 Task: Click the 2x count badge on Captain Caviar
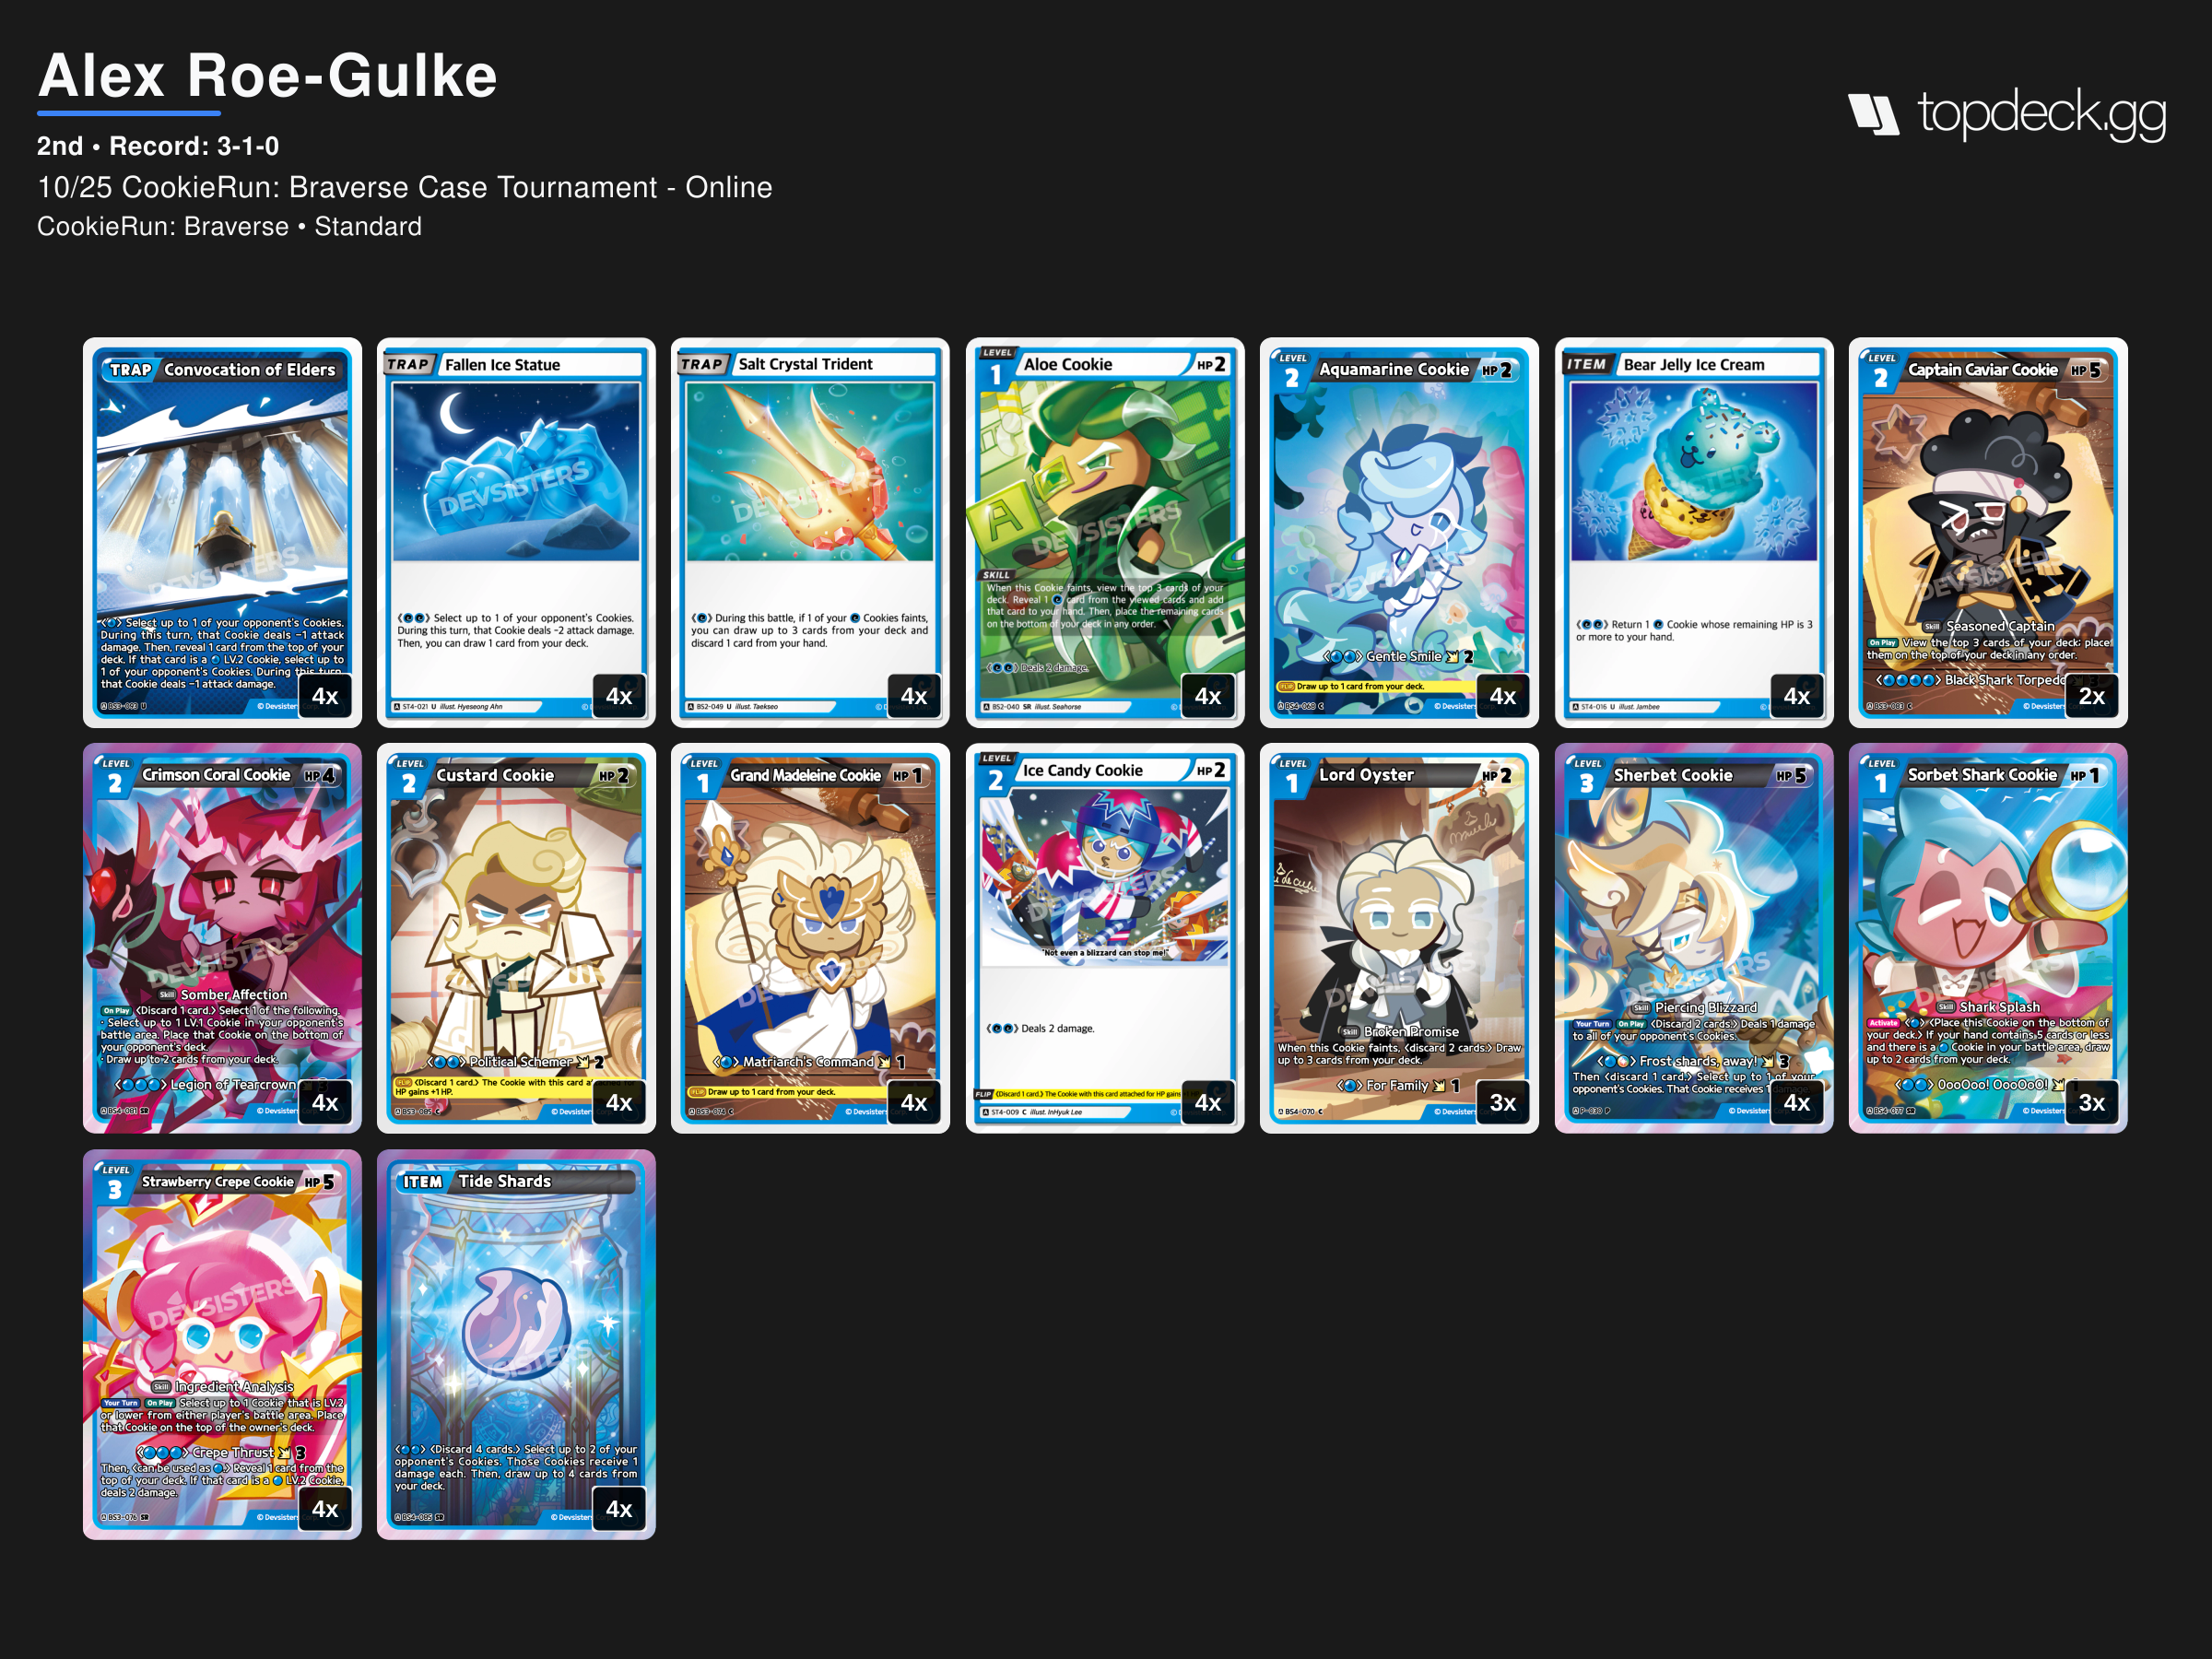(2091, 696)
